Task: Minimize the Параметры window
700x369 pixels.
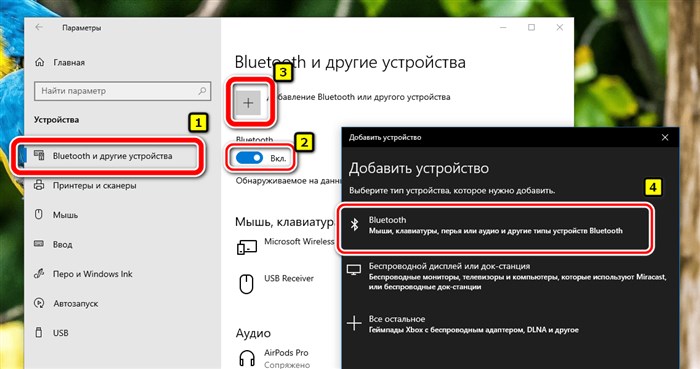Action: (503, 27)
